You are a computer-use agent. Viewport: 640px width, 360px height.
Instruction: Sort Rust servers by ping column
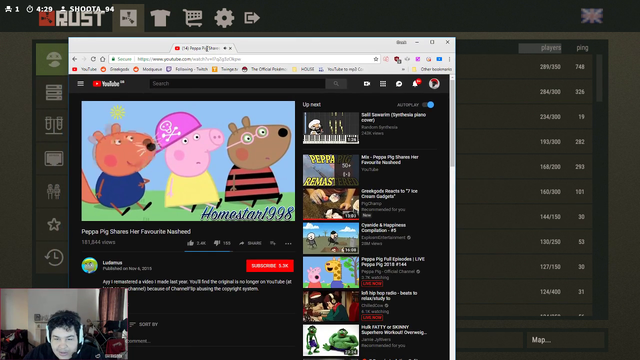pyautogui.click(x=582, y=48)
